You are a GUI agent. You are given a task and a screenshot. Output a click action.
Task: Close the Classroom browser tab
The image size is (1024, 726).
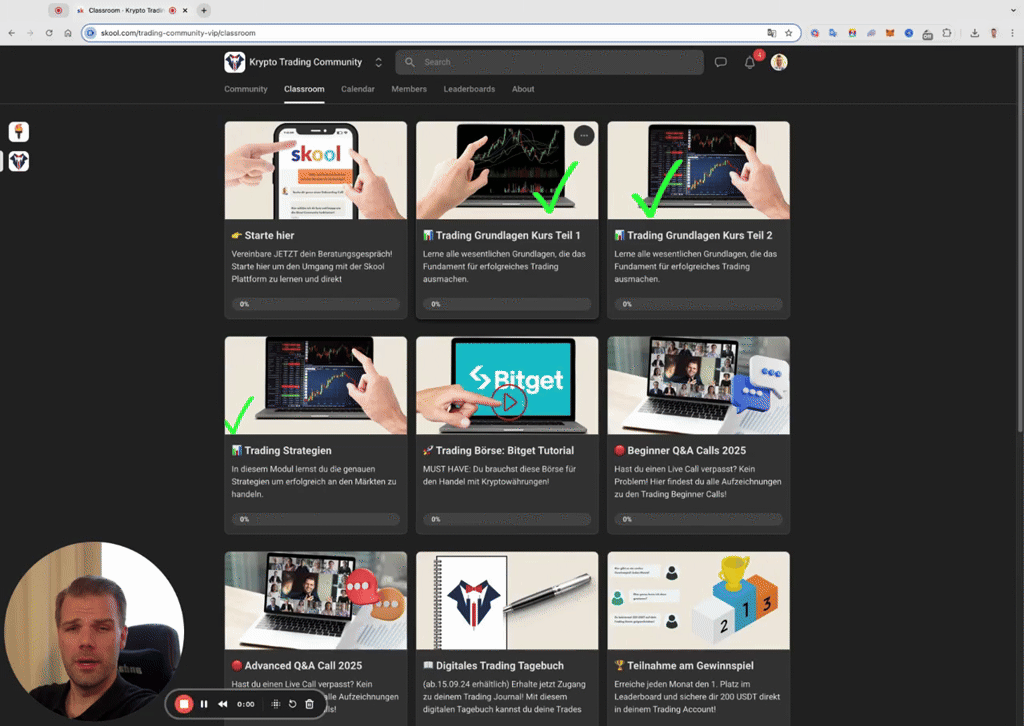185,10
